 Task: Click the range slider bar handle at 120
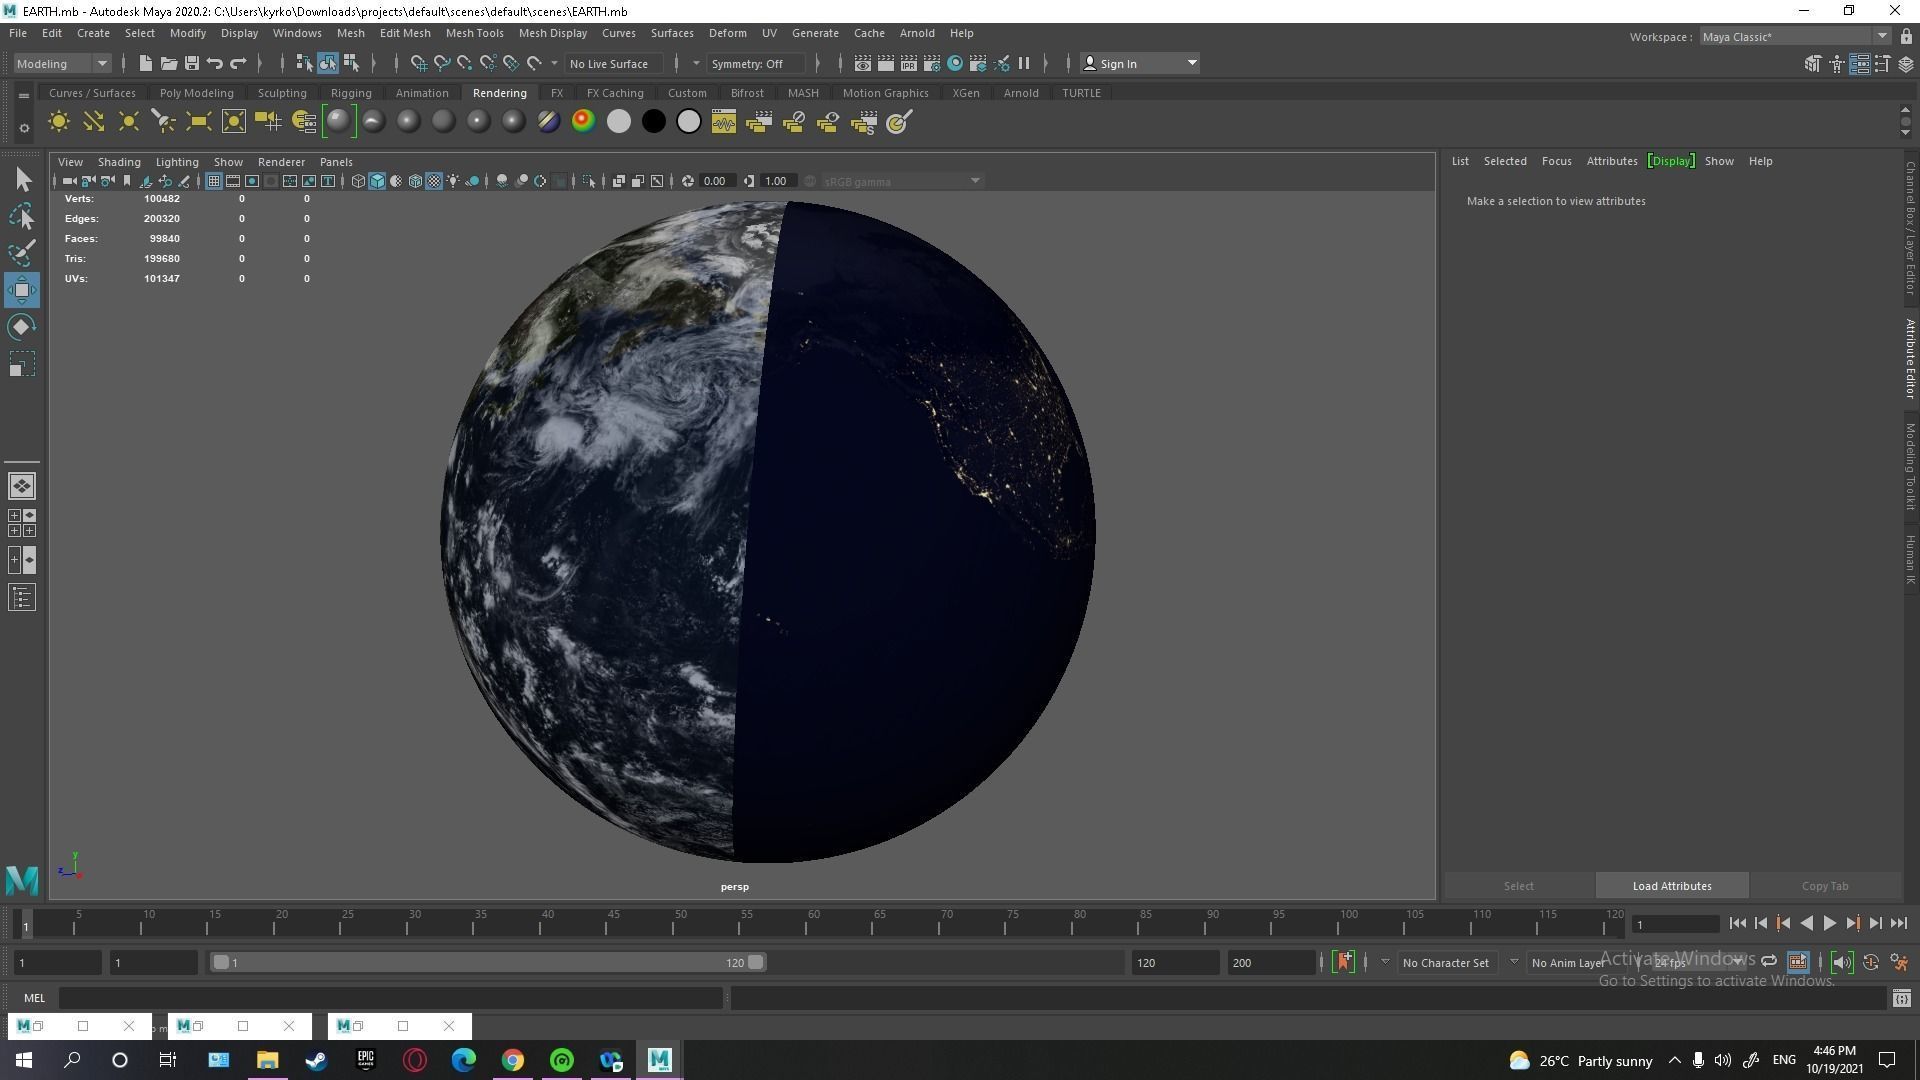[x=756, y=962]
